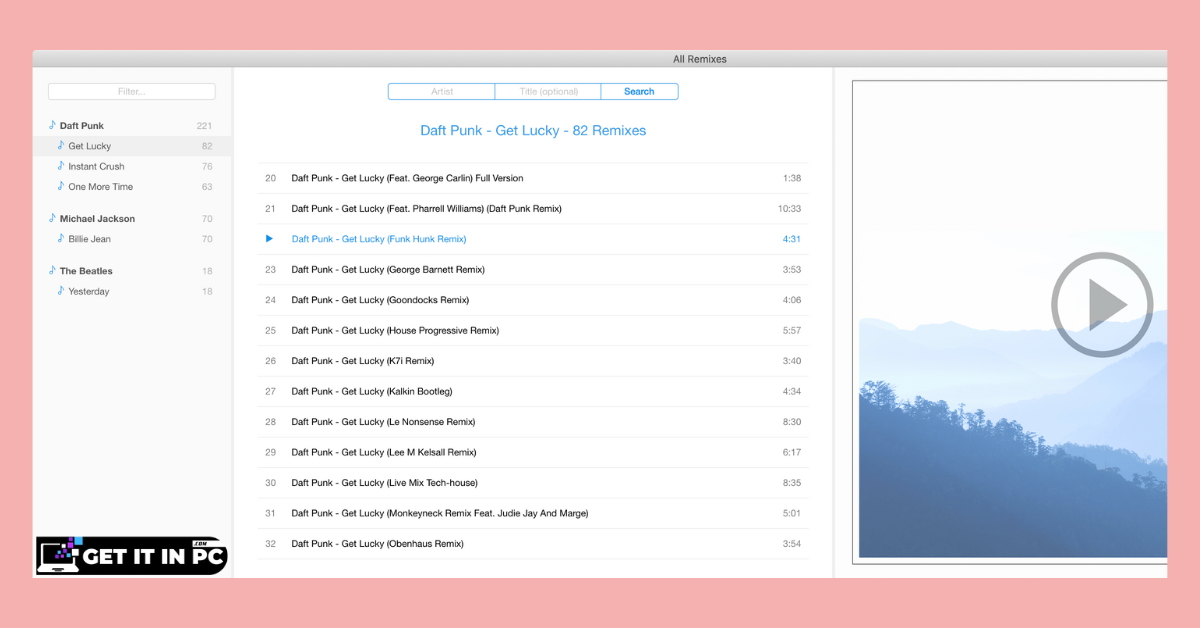Click the 221 count beside Daft Punk
The height and width of the screenshot is (628, 1200).
[205, 126]
